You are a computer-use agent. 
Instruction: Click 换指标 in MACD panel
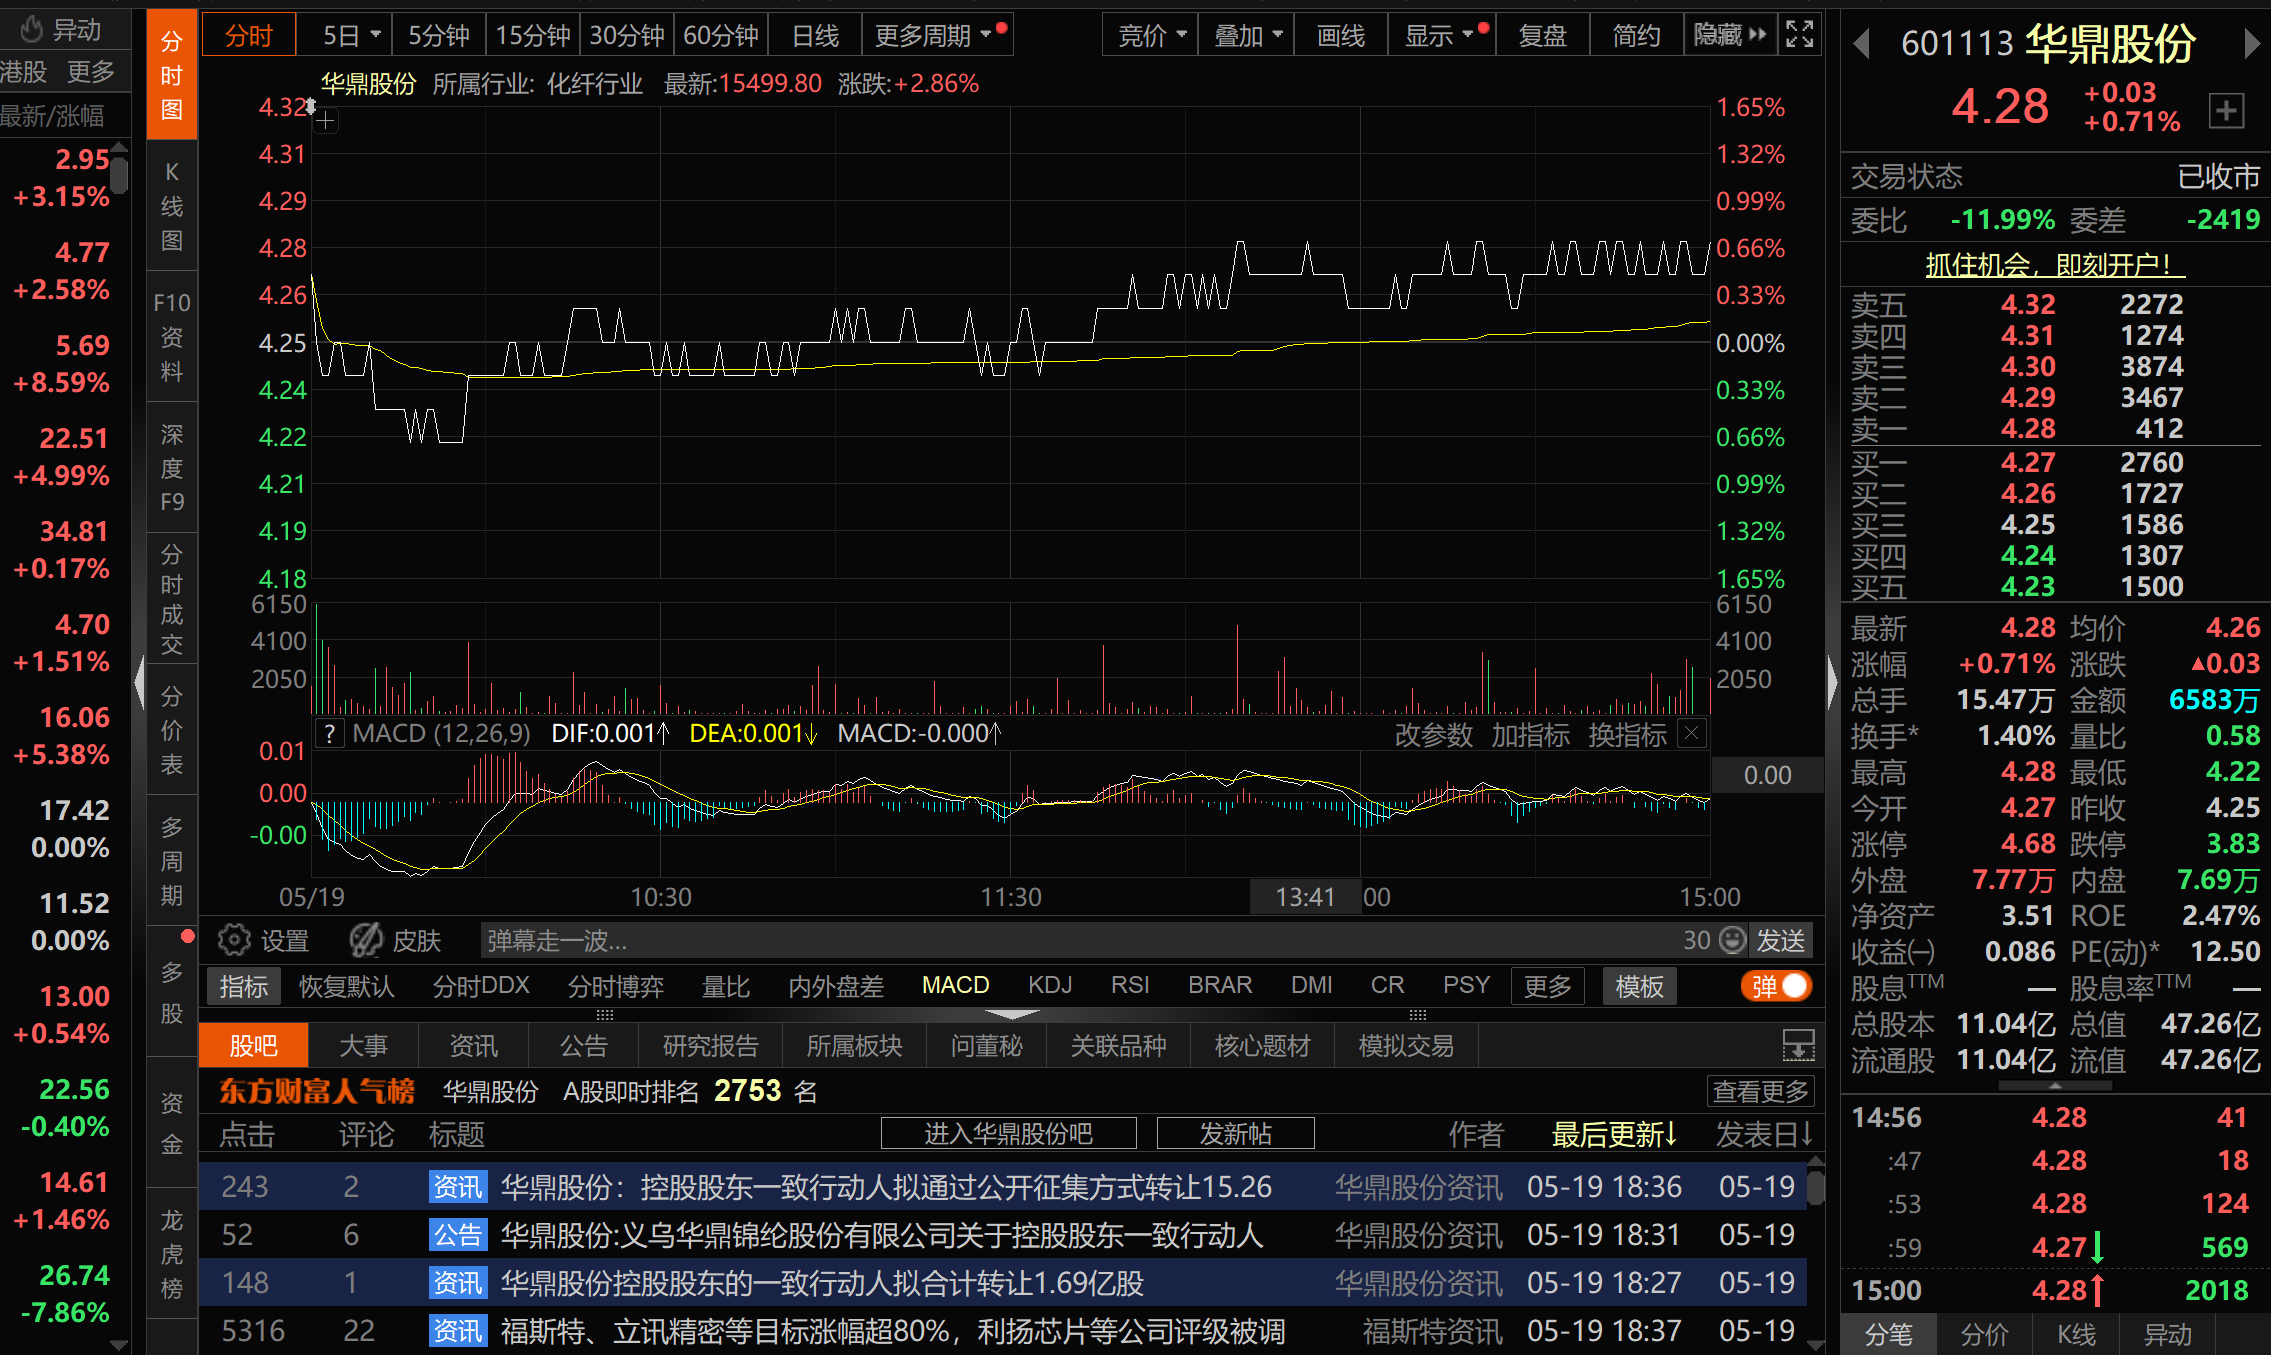pos(1628,735)
